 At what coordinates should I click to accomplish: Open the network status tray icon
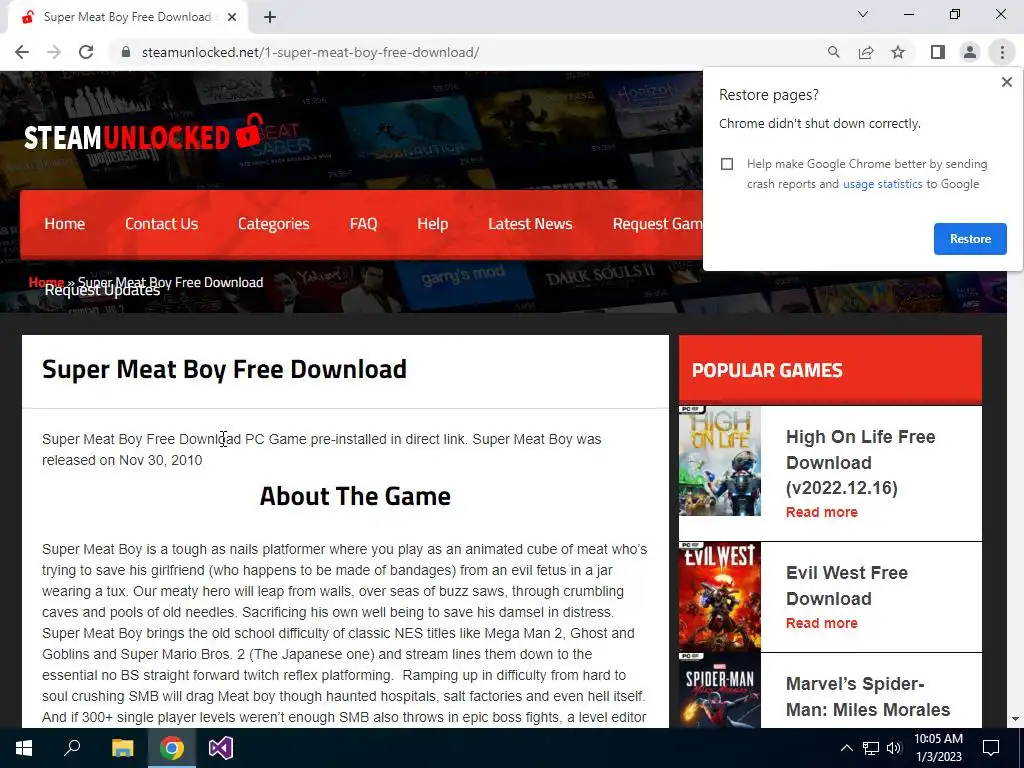(871, 748)
